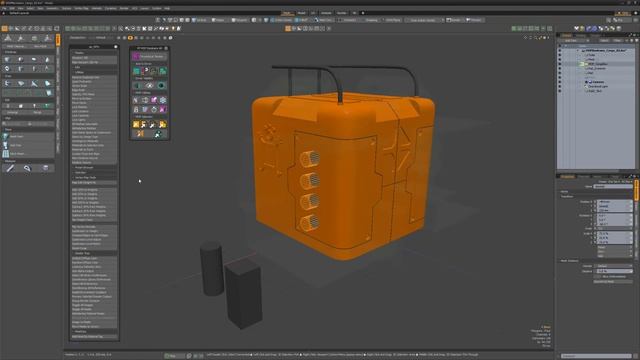The image size is (640, 360).
Task: Toggle visibility eye for the last mesh item
Action: tap(560, 91)
